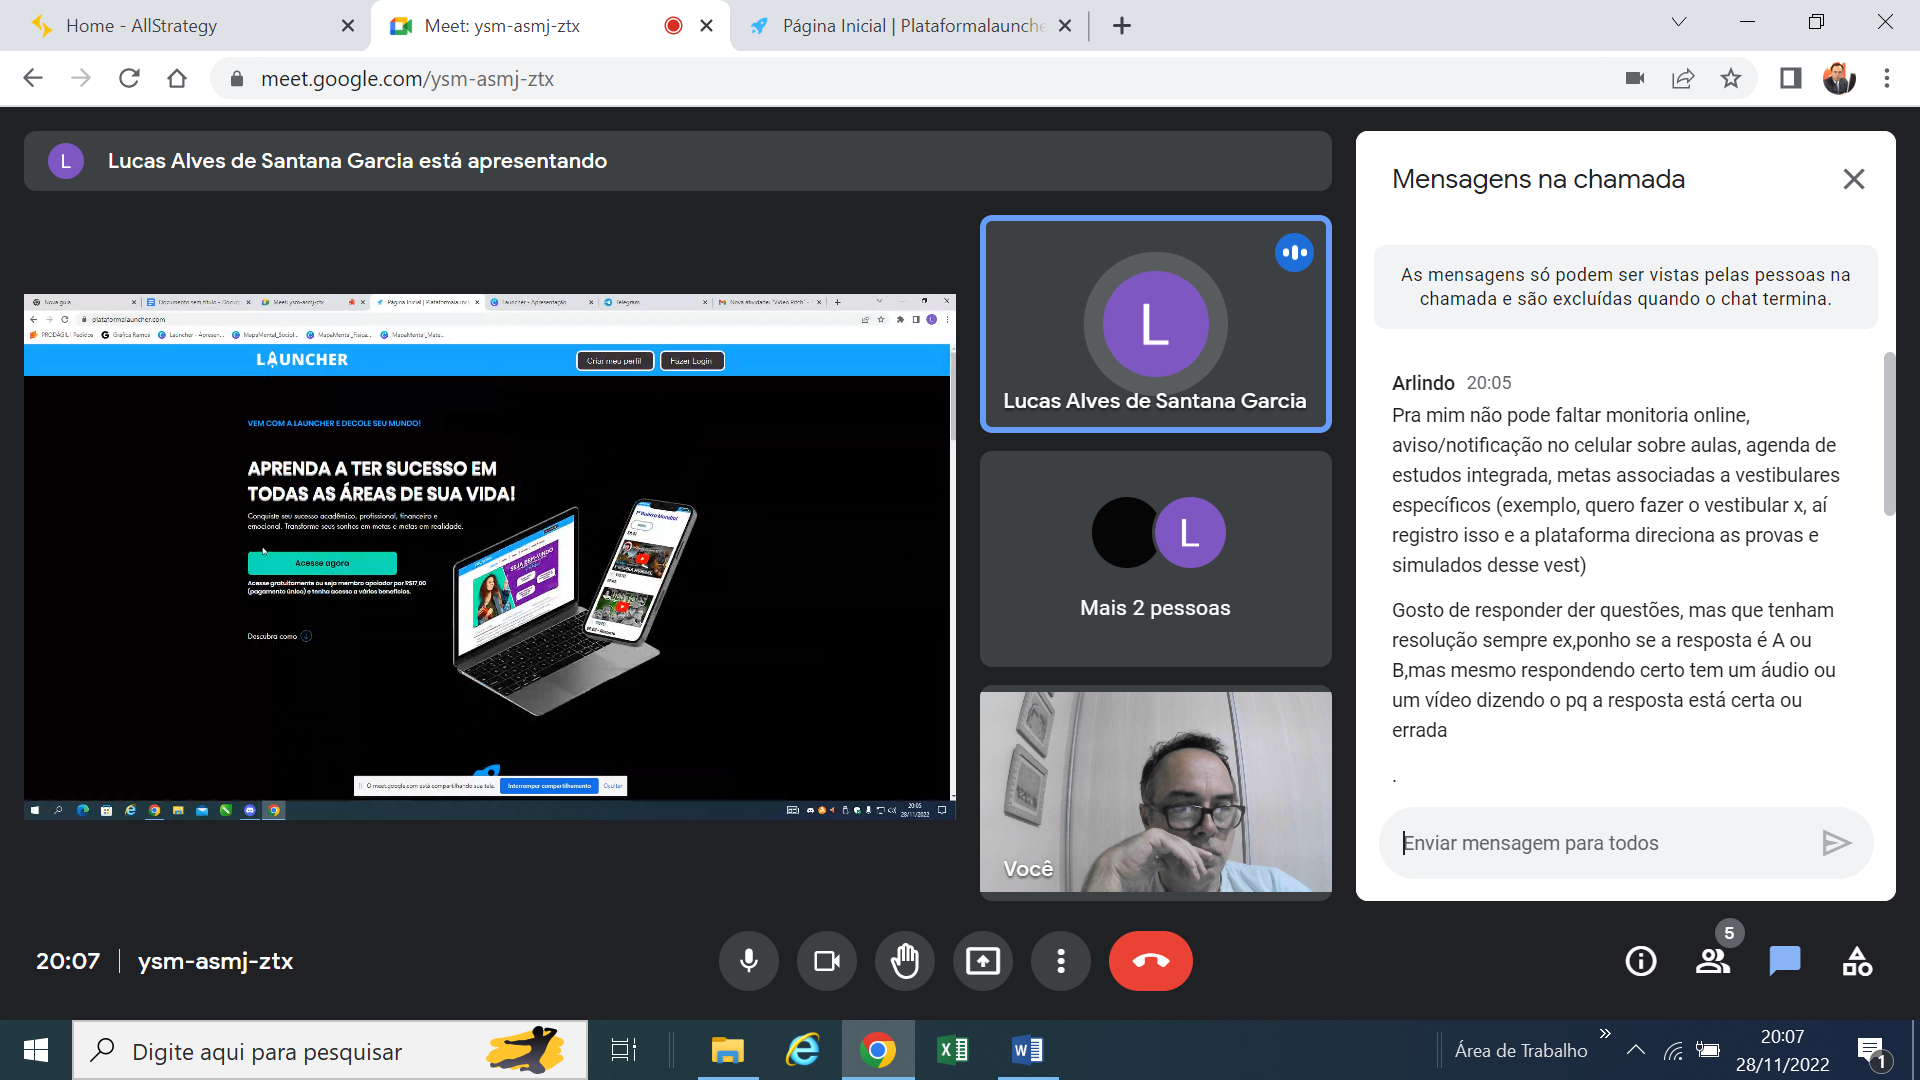Go forward in browser history
Image resolution: width=1920 pixels, height=1080 pixels.
[x=81, y=78]
